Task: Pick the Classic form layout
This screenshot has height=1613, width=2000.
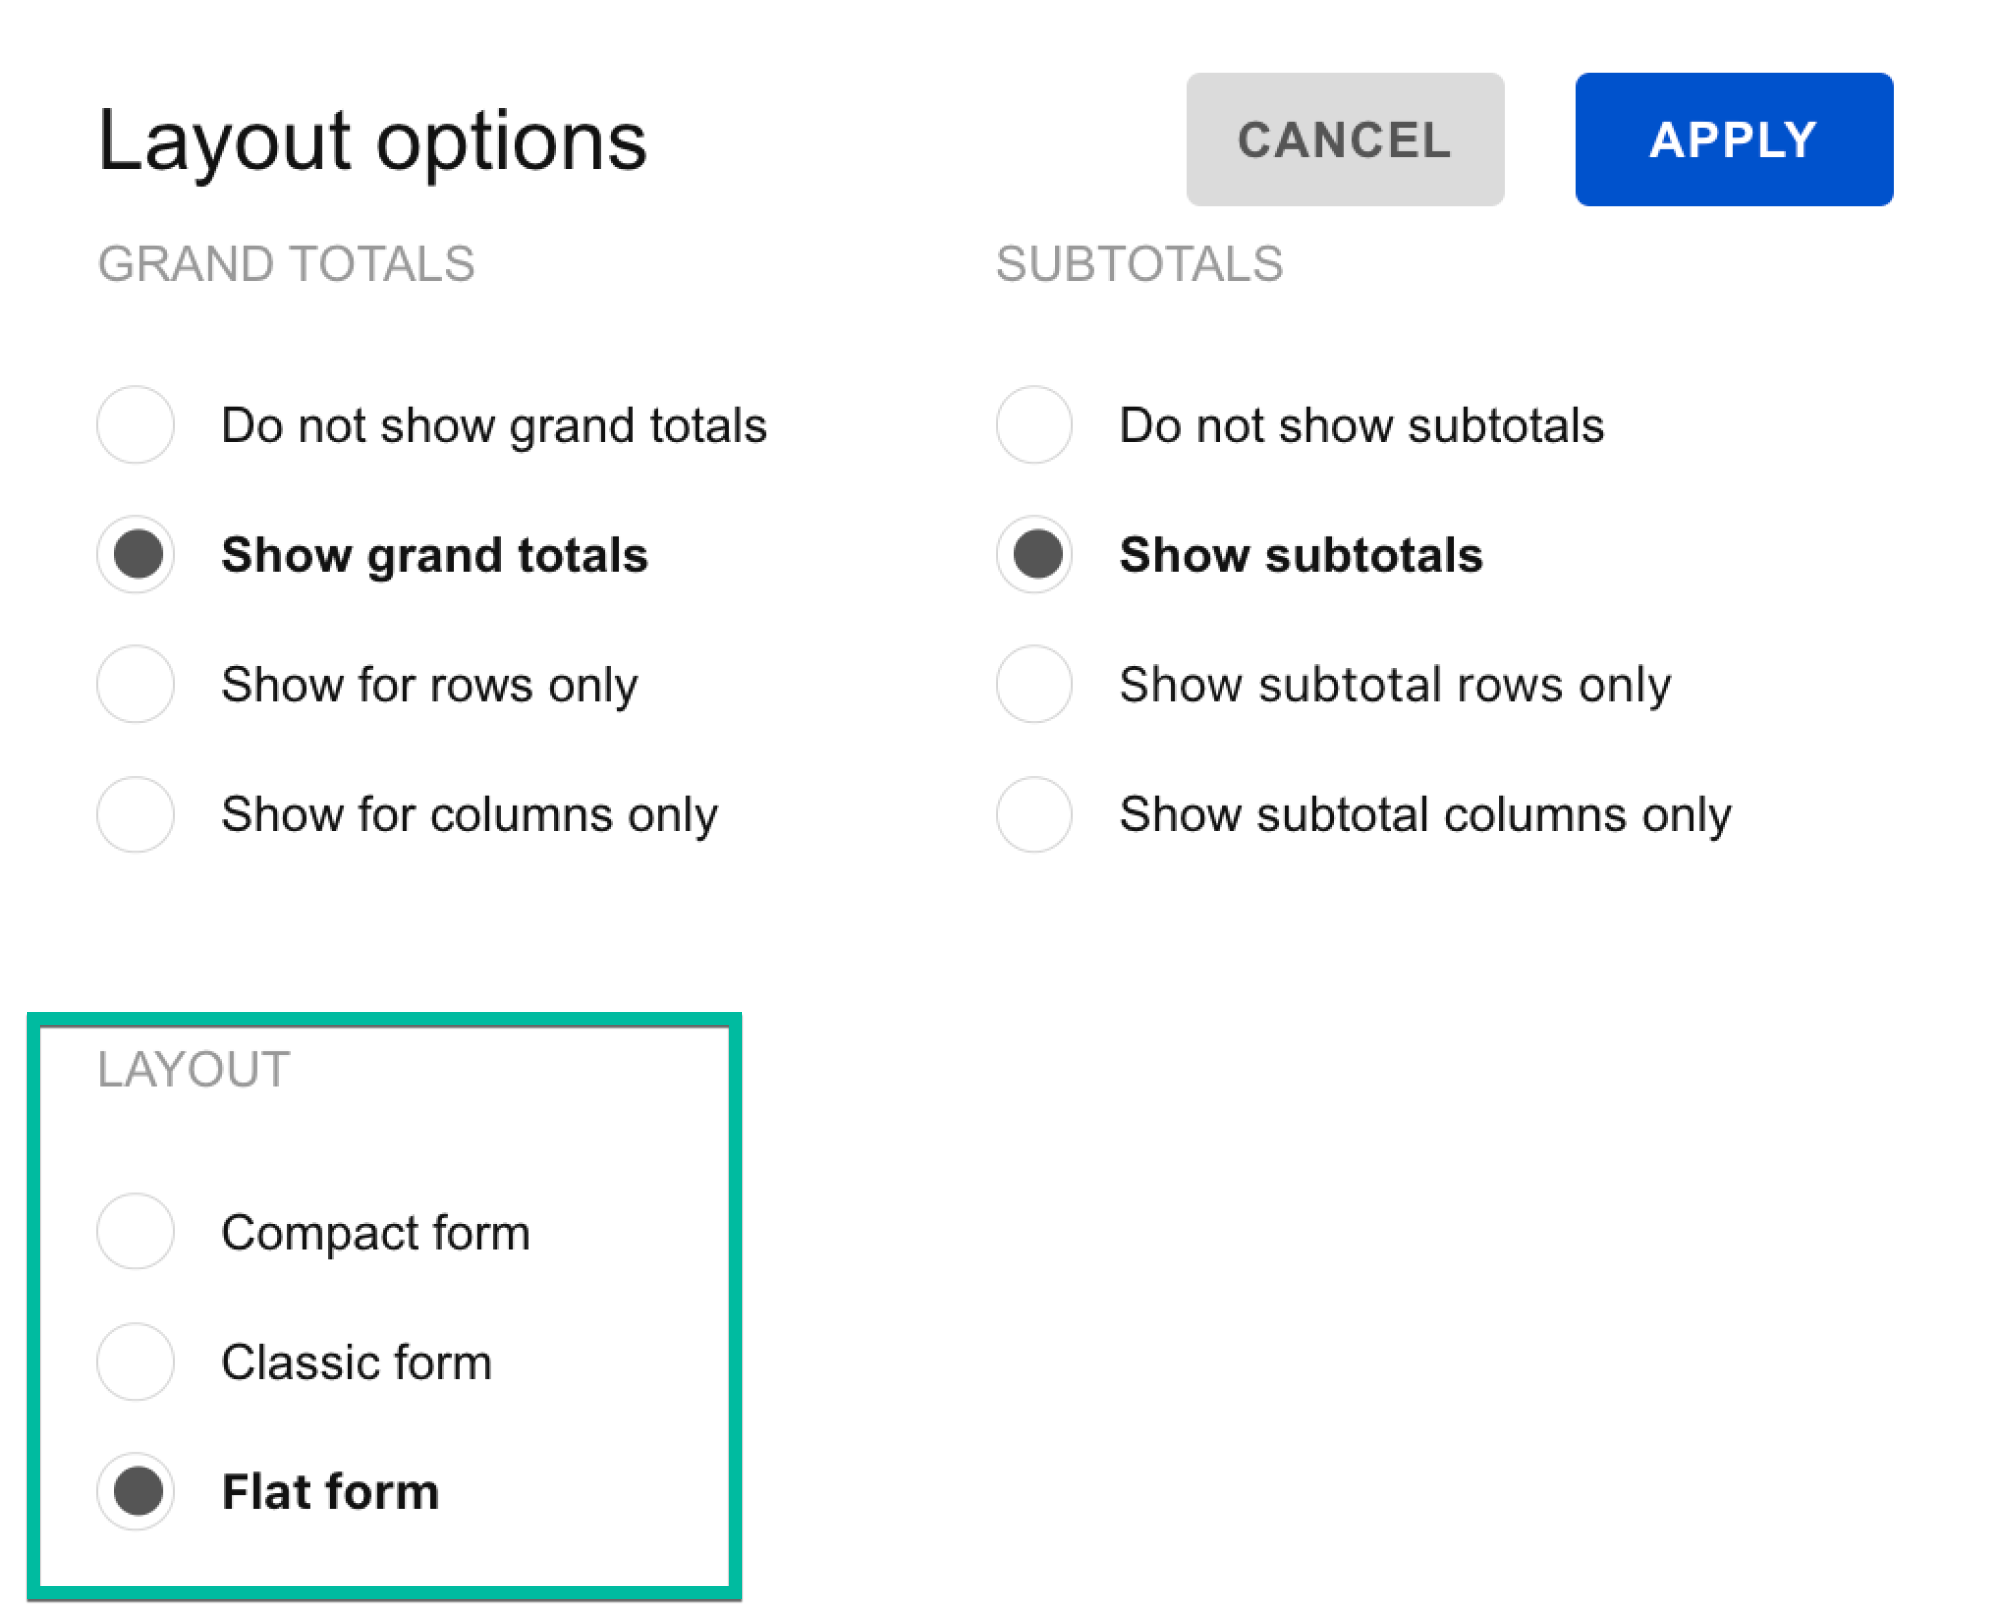Action: point(136,1361)
